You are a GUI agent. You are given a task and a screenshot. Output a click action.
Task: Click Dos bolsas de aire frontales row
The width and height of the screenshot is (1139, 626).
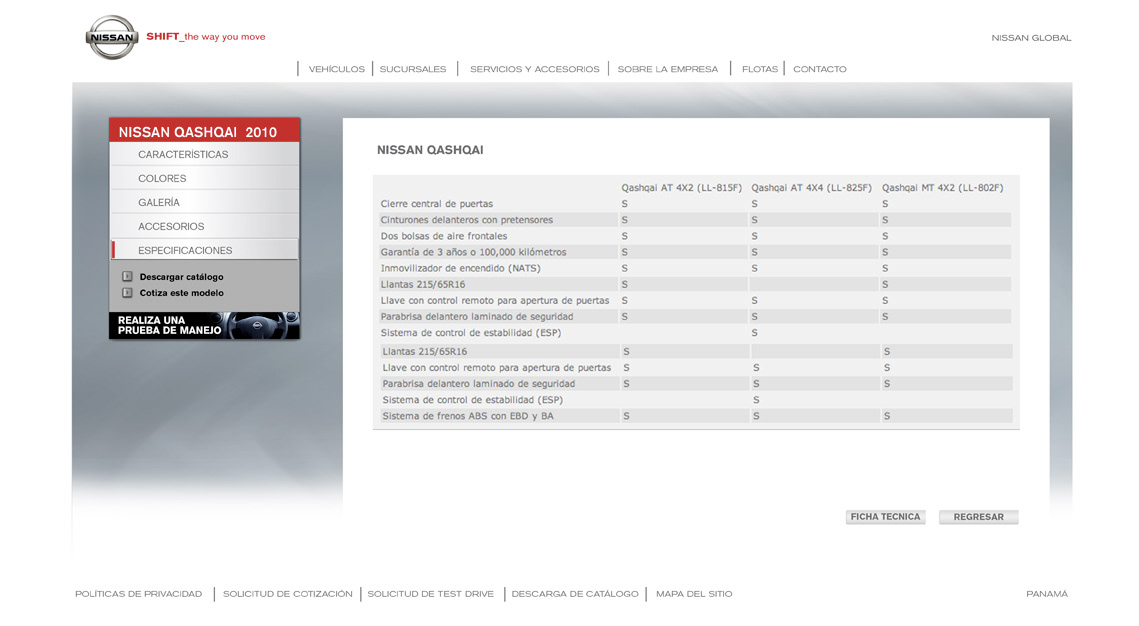pos(695,236)
